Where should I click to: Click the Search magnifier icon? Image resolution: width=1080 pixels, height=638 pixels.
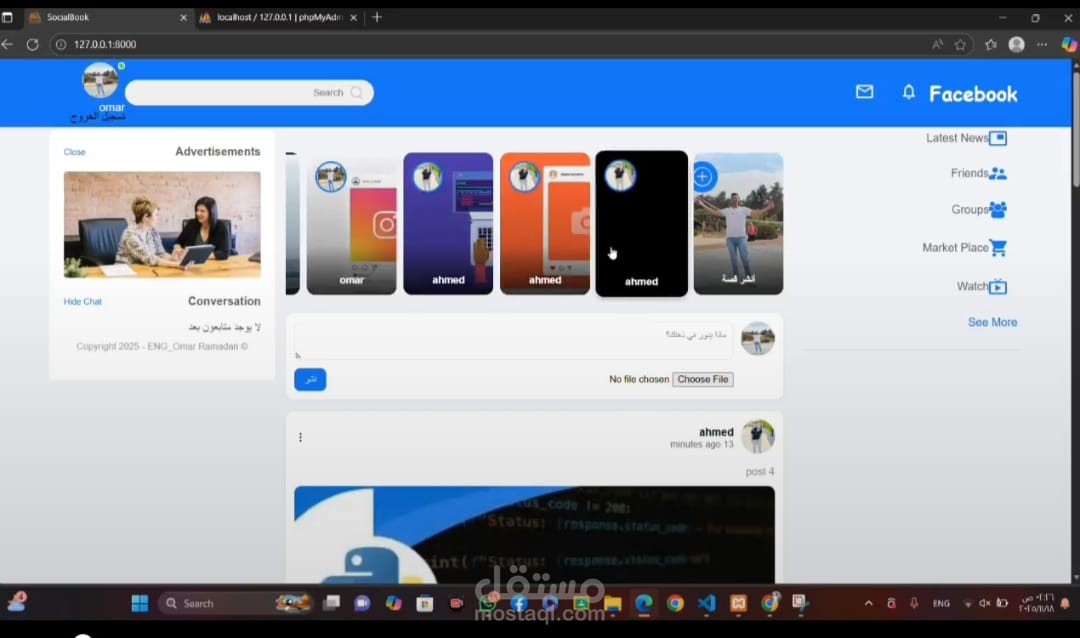click(x=358, y=92)
